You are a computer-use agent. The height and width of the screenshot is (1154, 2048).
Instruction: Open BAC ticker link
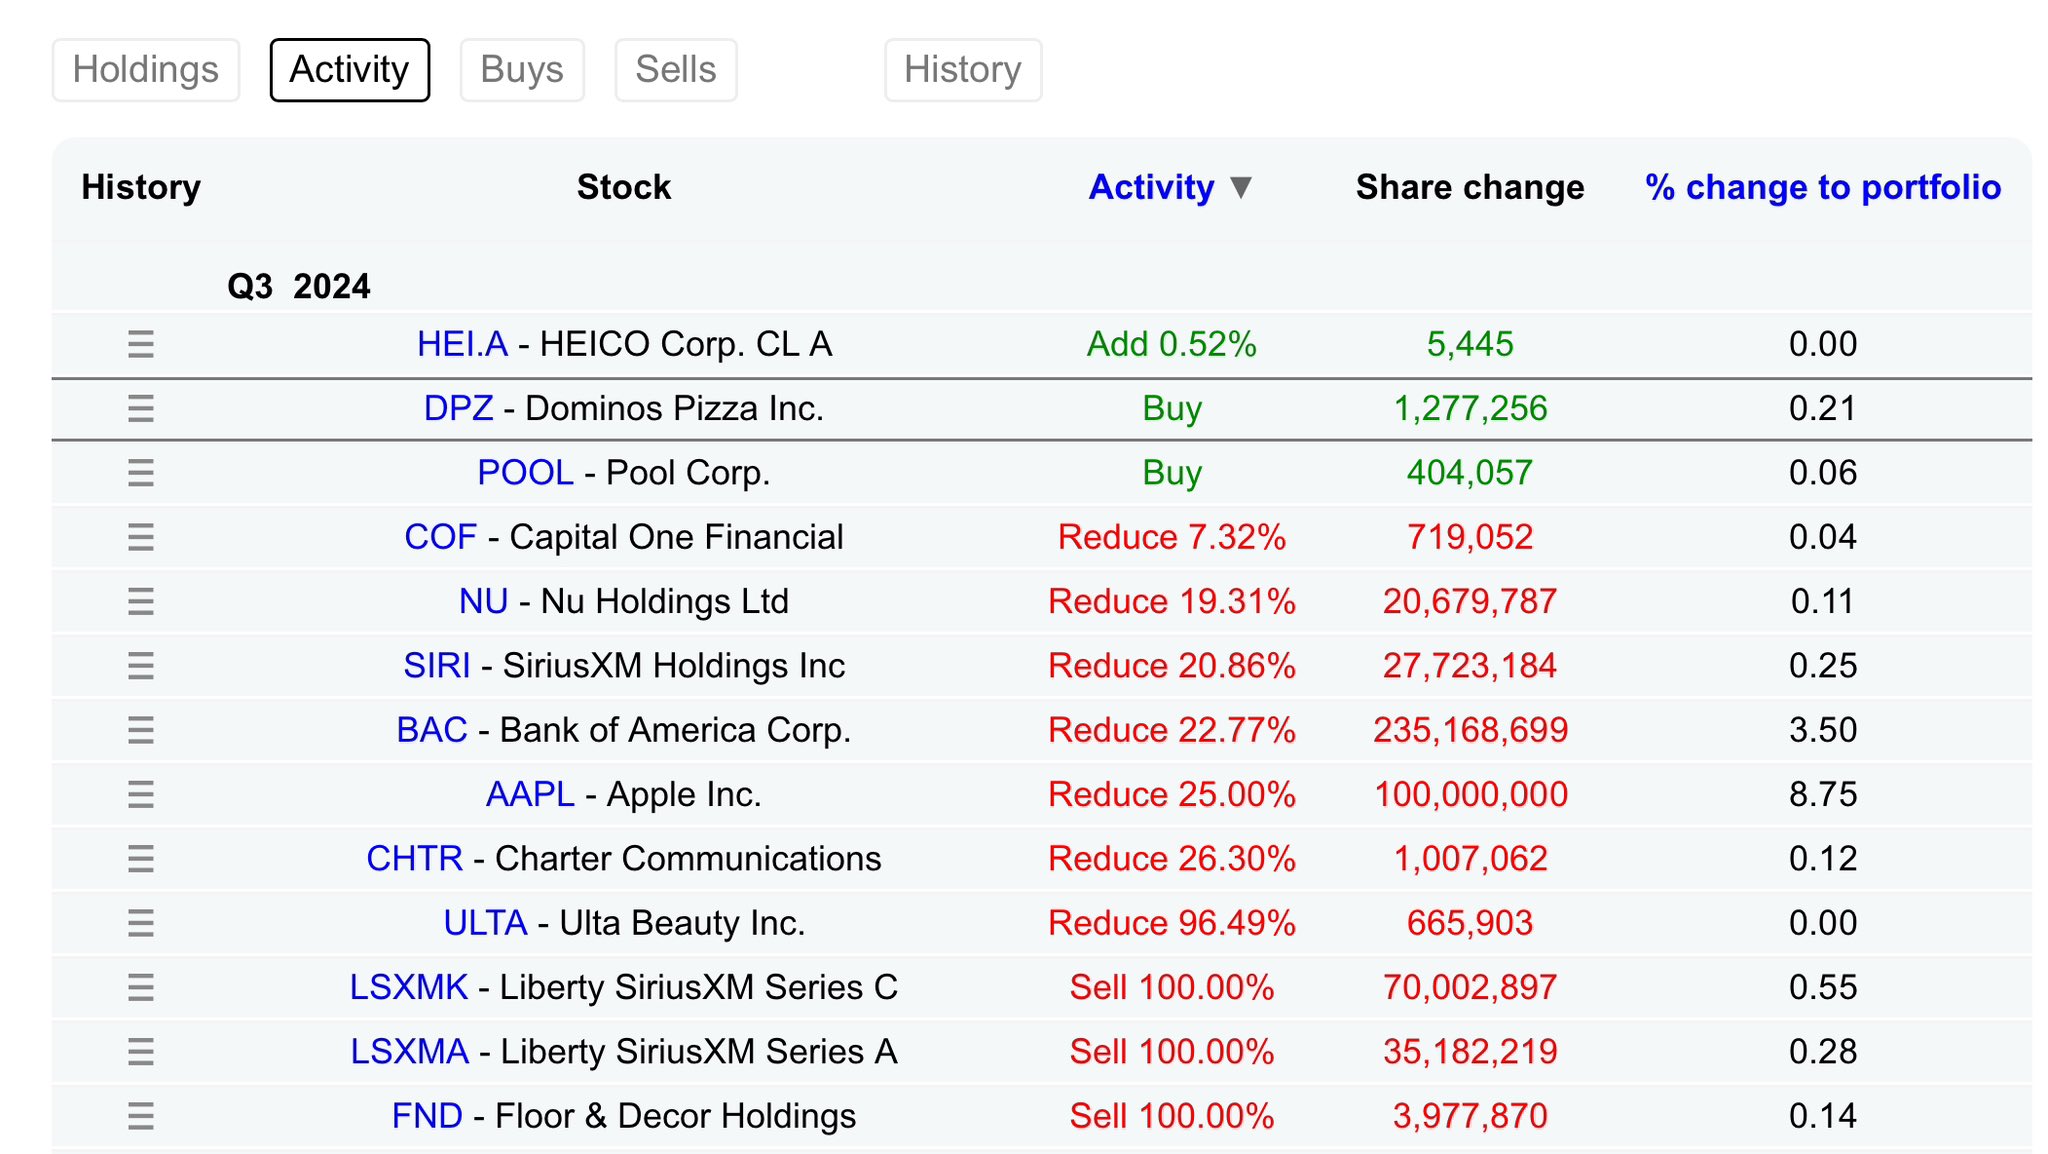point(431,730)
